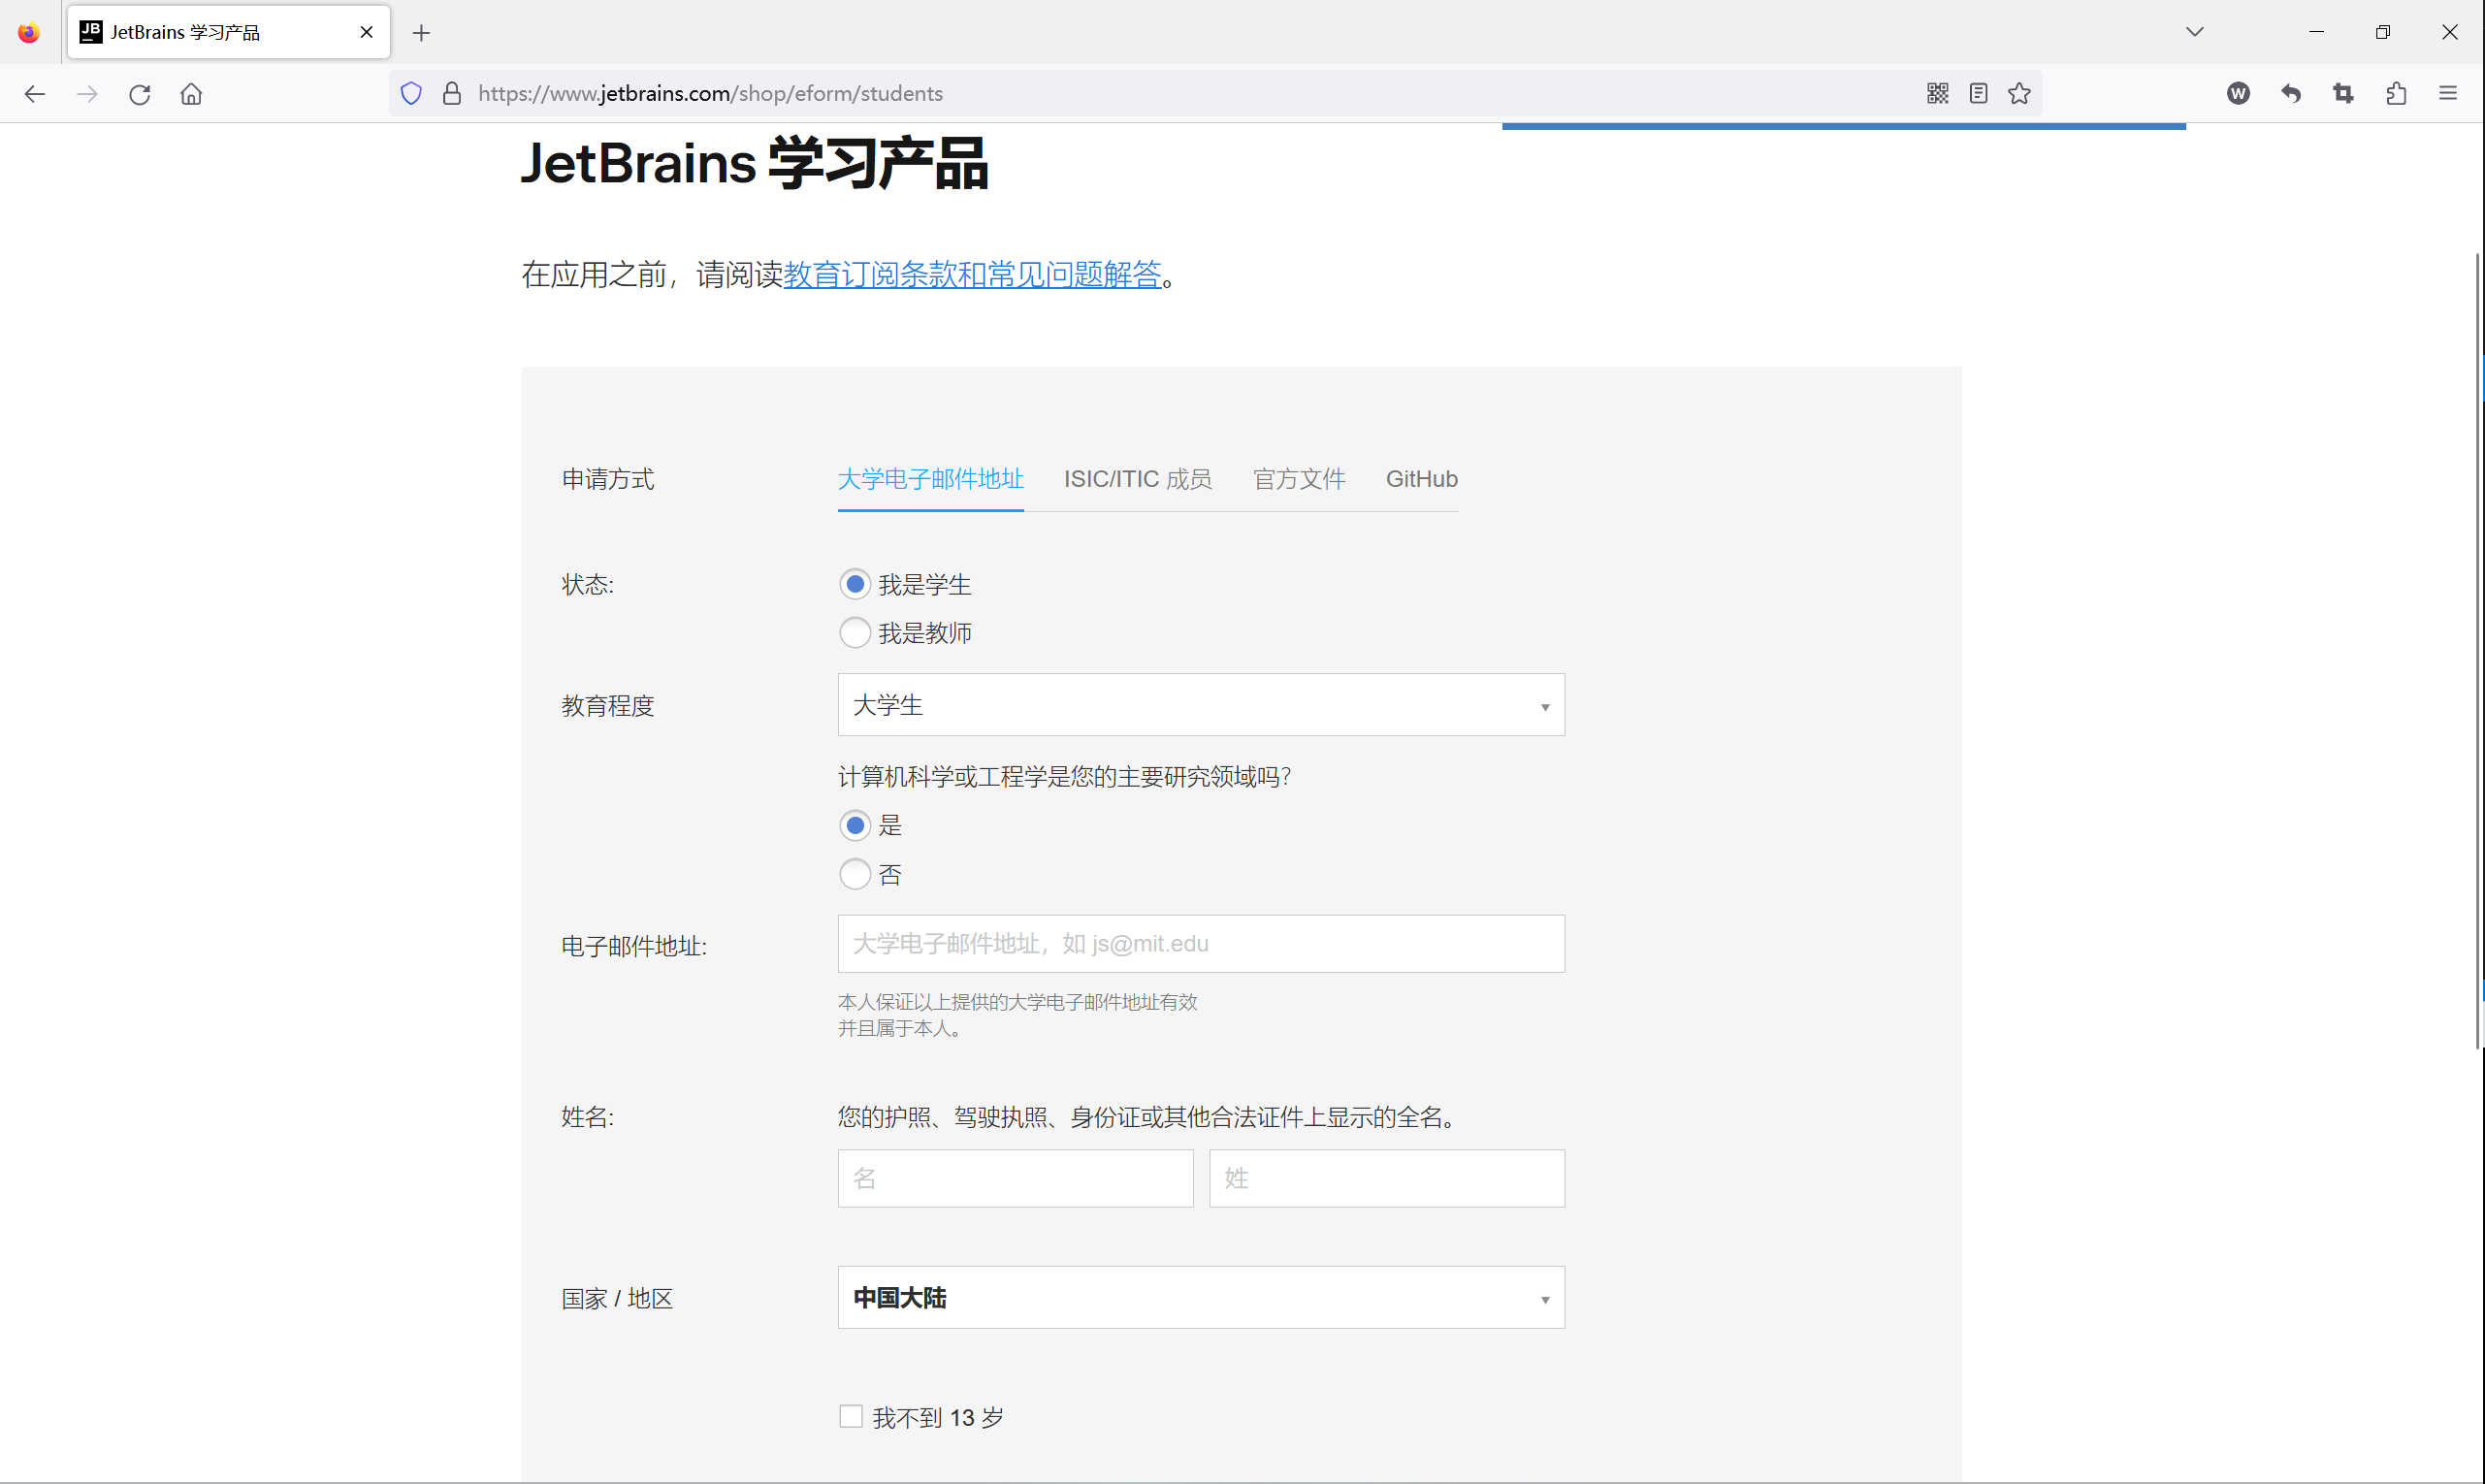Click the 我是学生 label text
The width and height of the screenshot is (2485, 1484).
click(925, 584)
